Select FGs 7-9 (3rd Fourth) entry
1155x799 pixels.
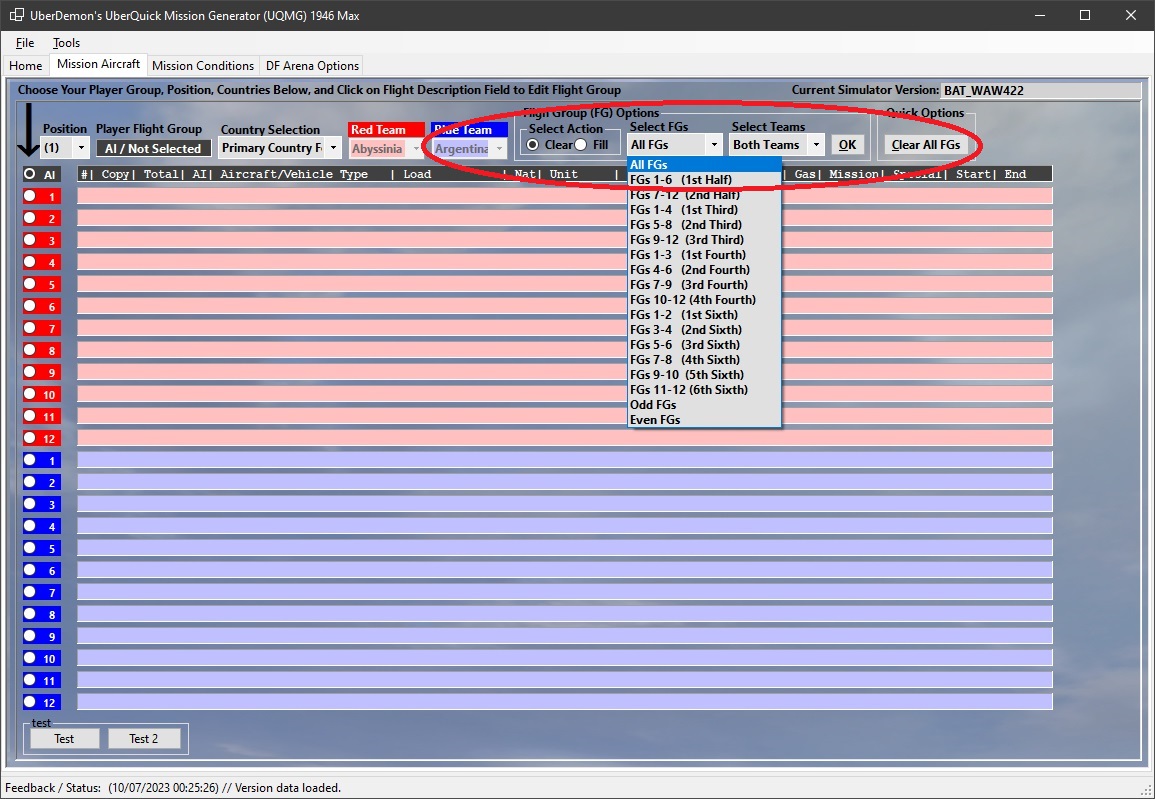(x=704, y=285)
